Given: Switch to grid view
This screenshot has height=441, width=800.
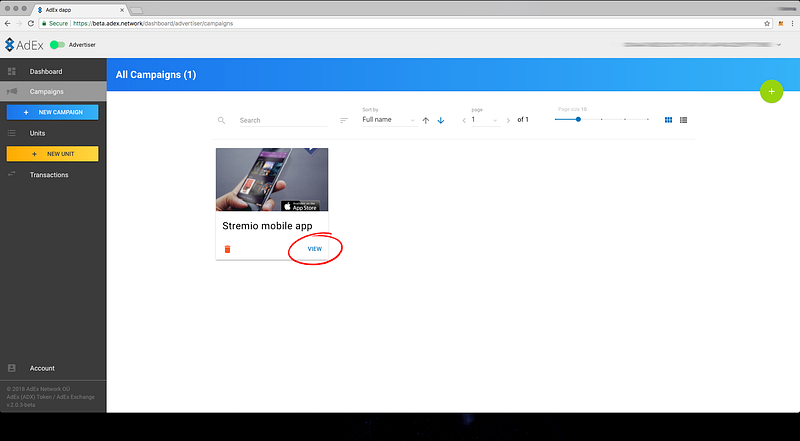Looking at the screenshot, I should pyautogui.click(x=668, y=120).
